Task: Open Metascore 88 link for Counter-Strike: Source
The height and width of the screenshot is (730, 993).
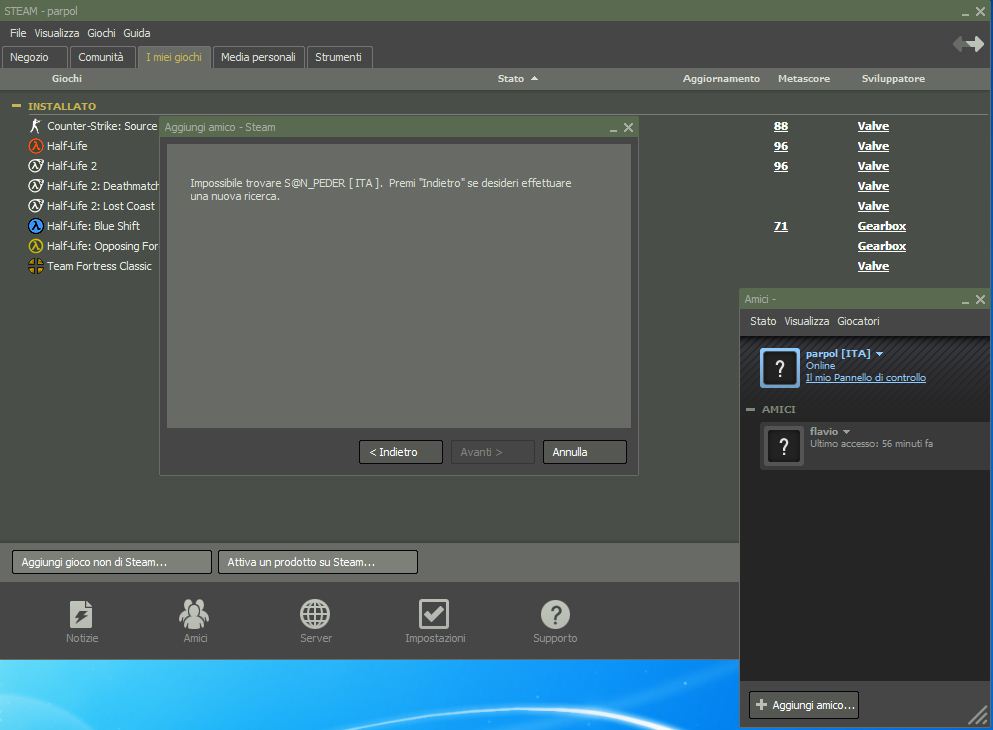Action: click(781, 126)
